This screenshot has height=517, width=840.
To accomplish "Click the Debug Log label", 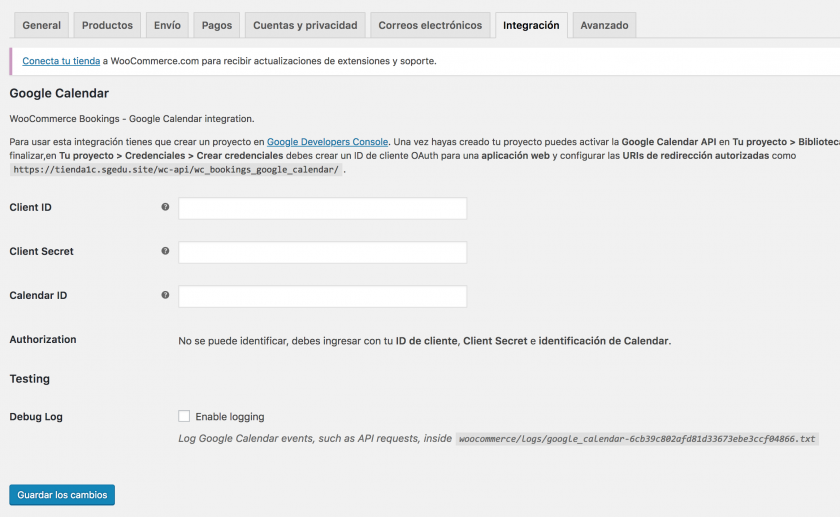I will pos(36,416).
